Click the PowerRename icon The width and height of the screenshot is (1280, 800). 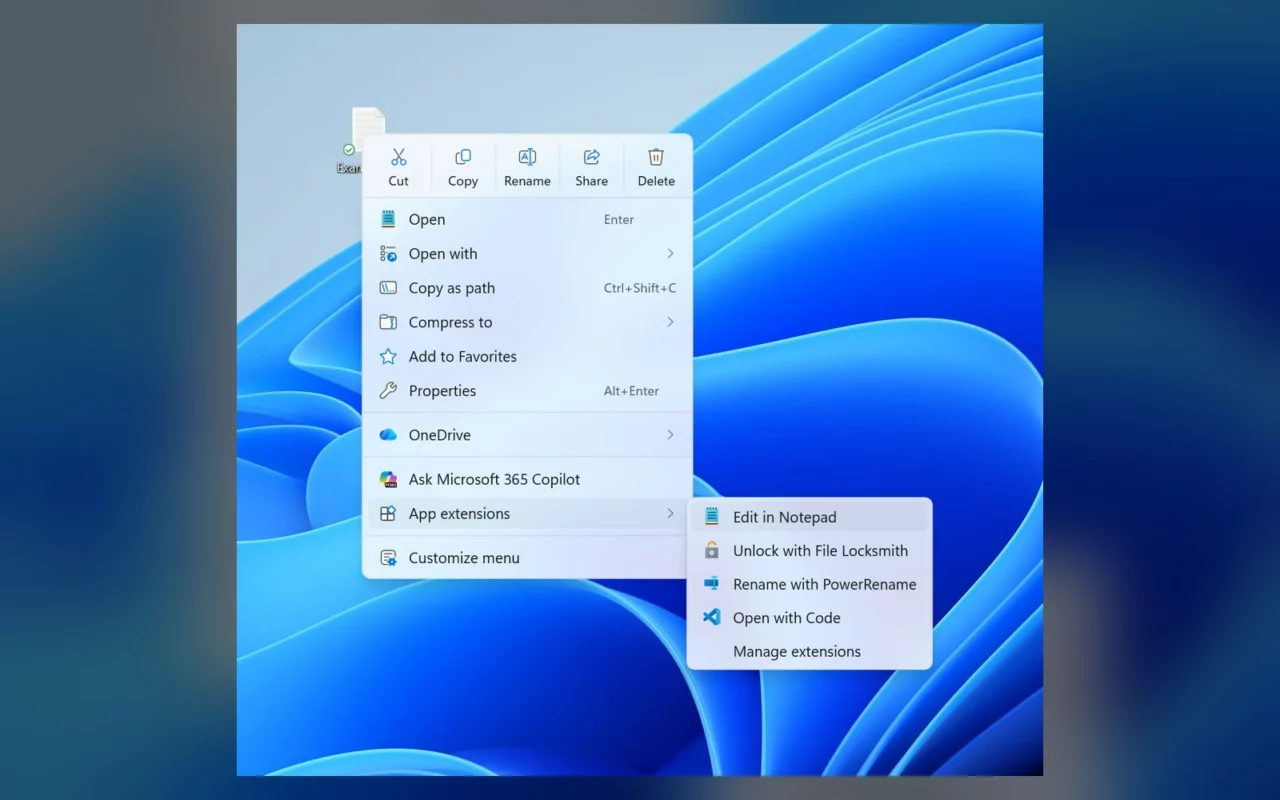[x=712, y=583]
